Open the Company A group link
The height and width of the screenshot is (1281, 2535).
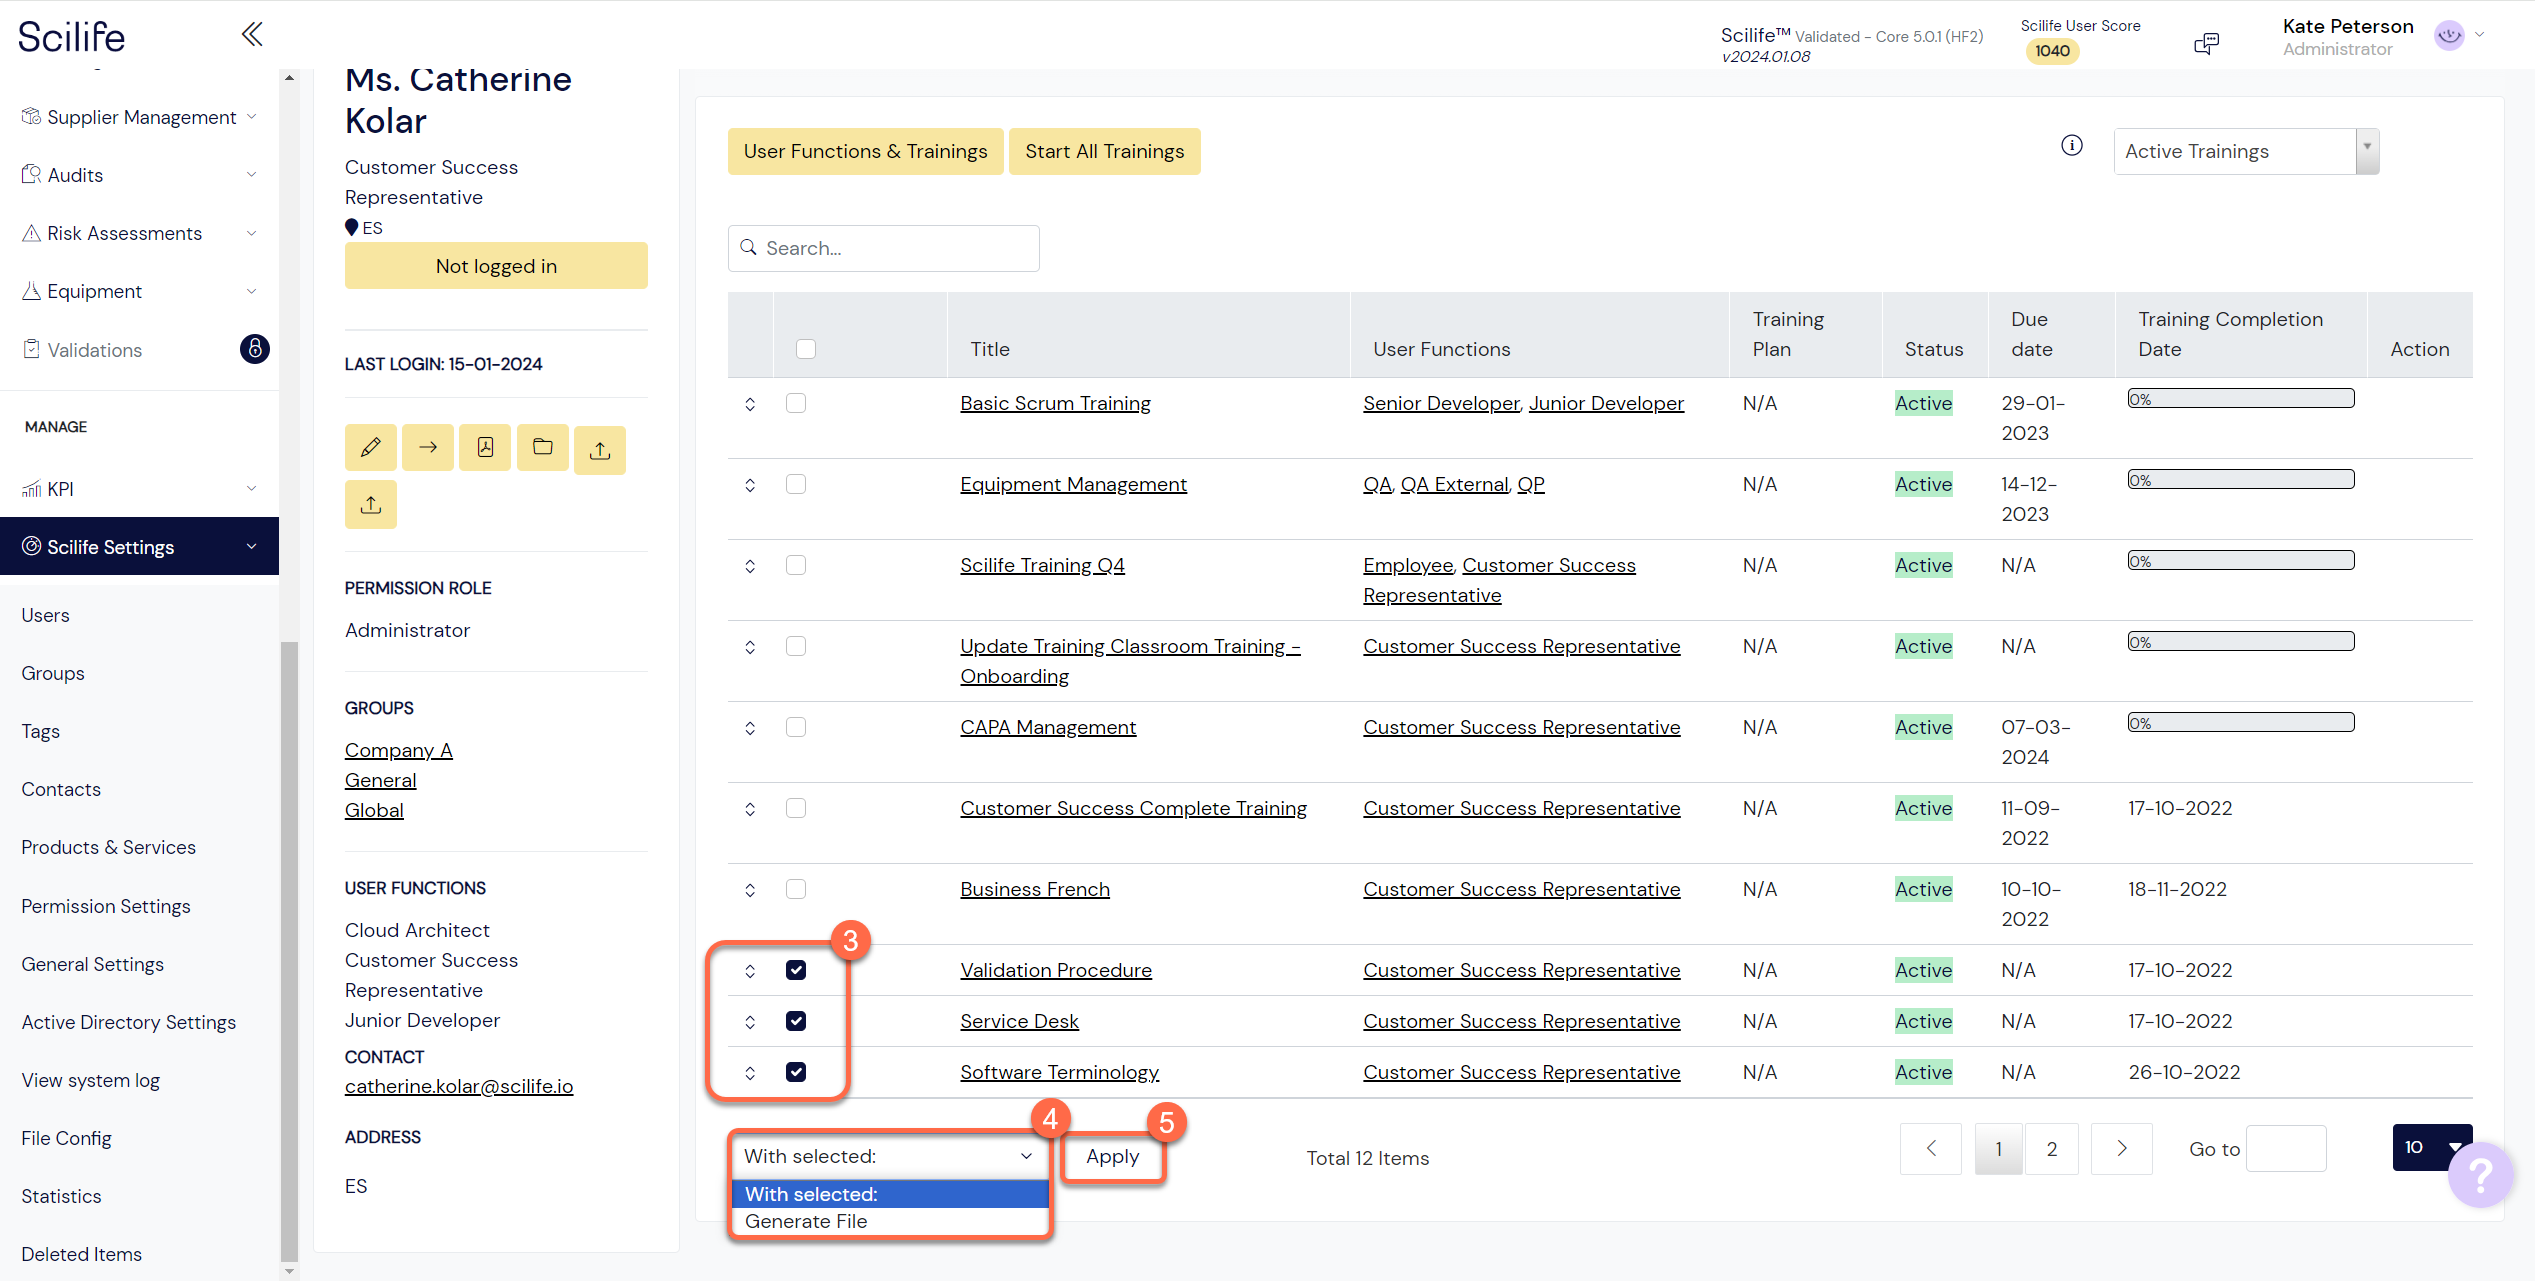(399, 750)
